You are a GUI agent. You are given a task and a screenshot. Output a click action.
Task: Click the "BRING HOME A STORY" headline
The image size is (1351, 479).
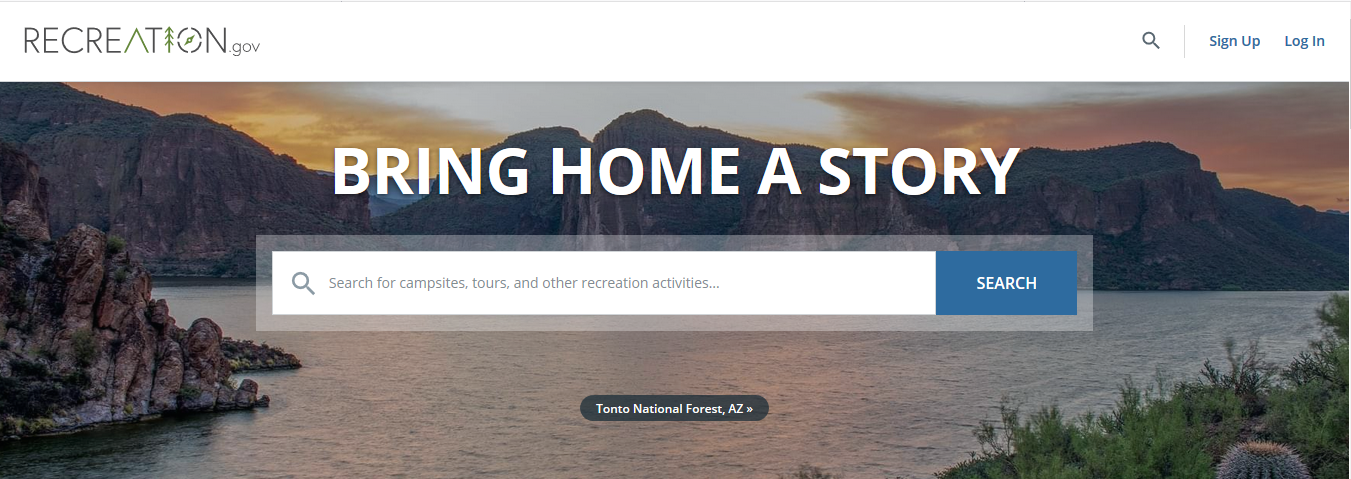coord(675,171)
